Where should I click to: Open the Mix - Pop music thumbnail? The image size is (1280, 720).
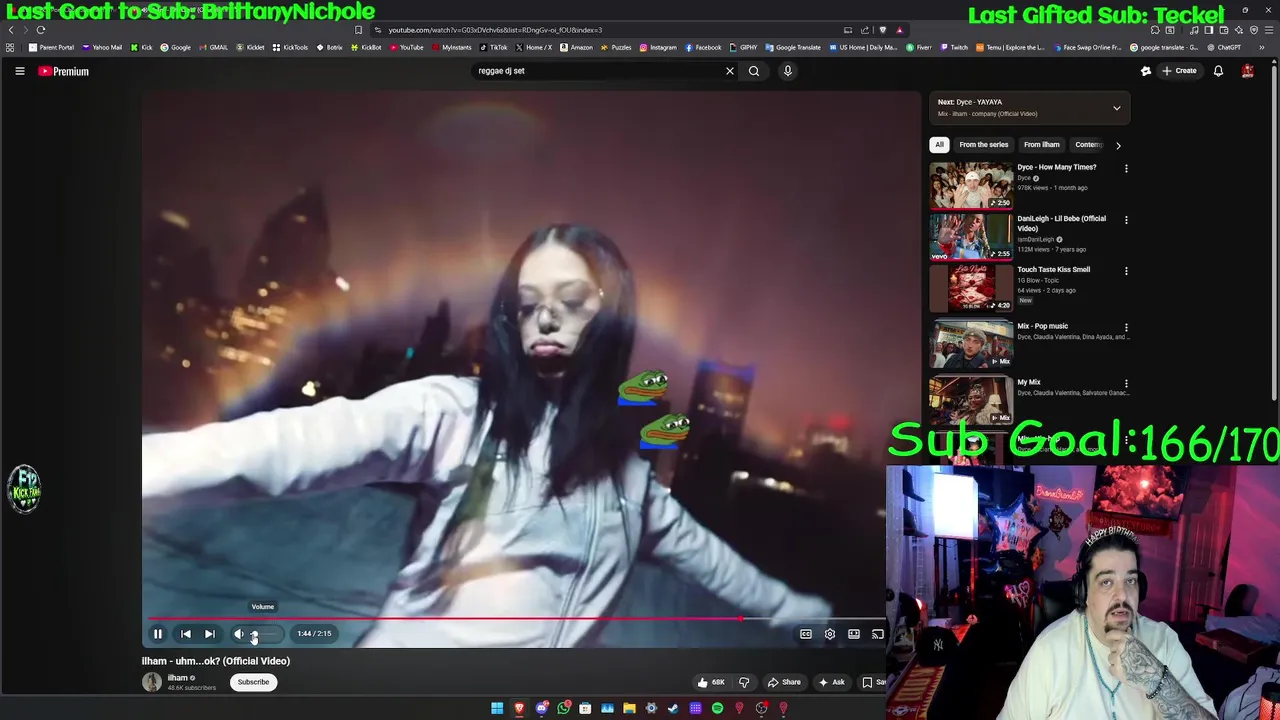point(970,345)
